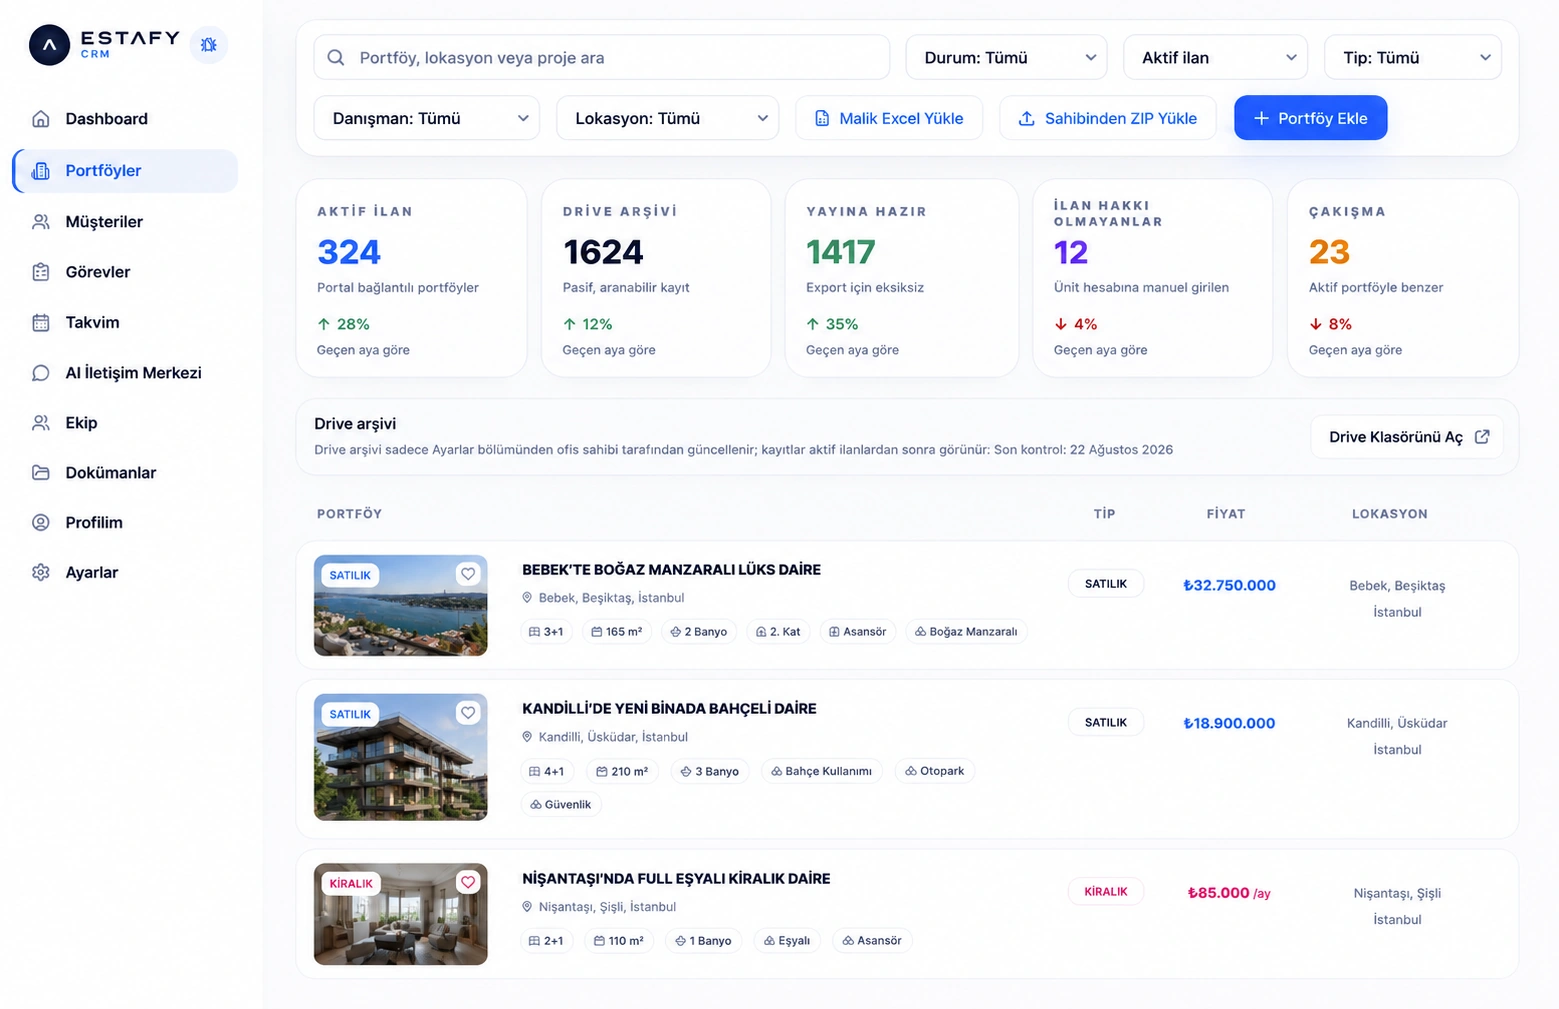Image resolution: width=1559 pixels, height=1009 pixels.
Task: Open the Kandilli building photo thumbnail
Action: (x=401, y=757)
